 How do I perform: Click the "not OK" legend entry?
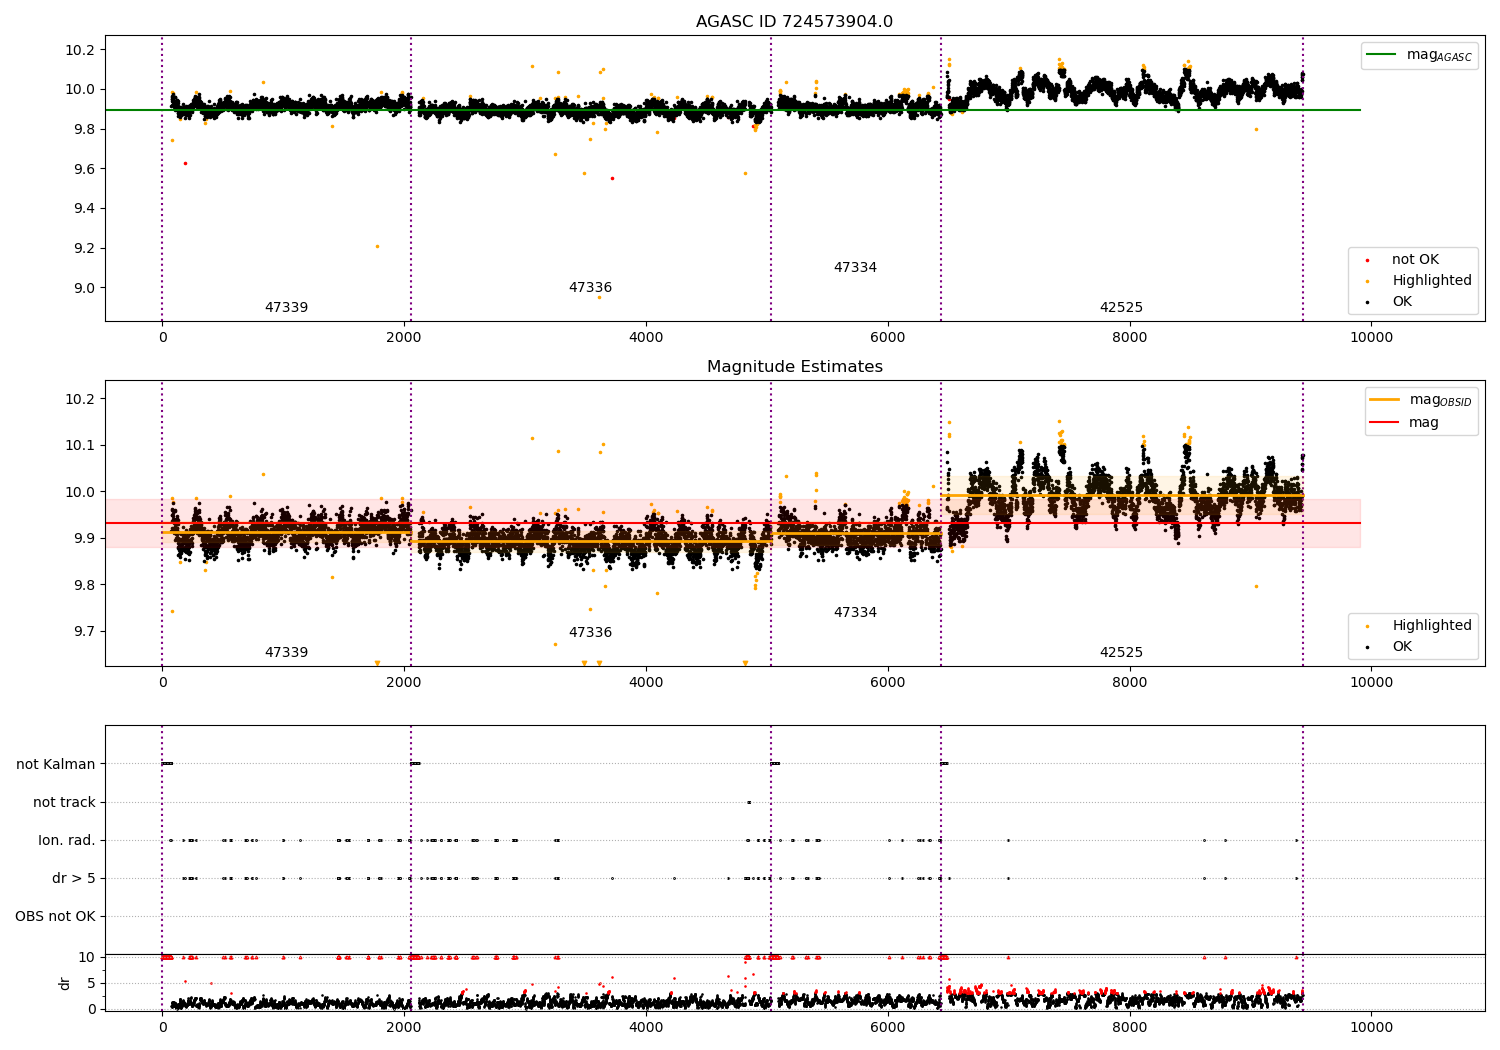point(1415,260)
